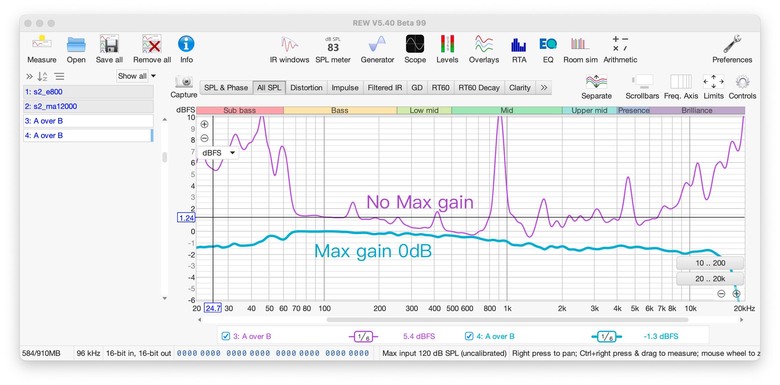Select measurement 3: A over B
780x385 pixels.
(x=88, y=121)
